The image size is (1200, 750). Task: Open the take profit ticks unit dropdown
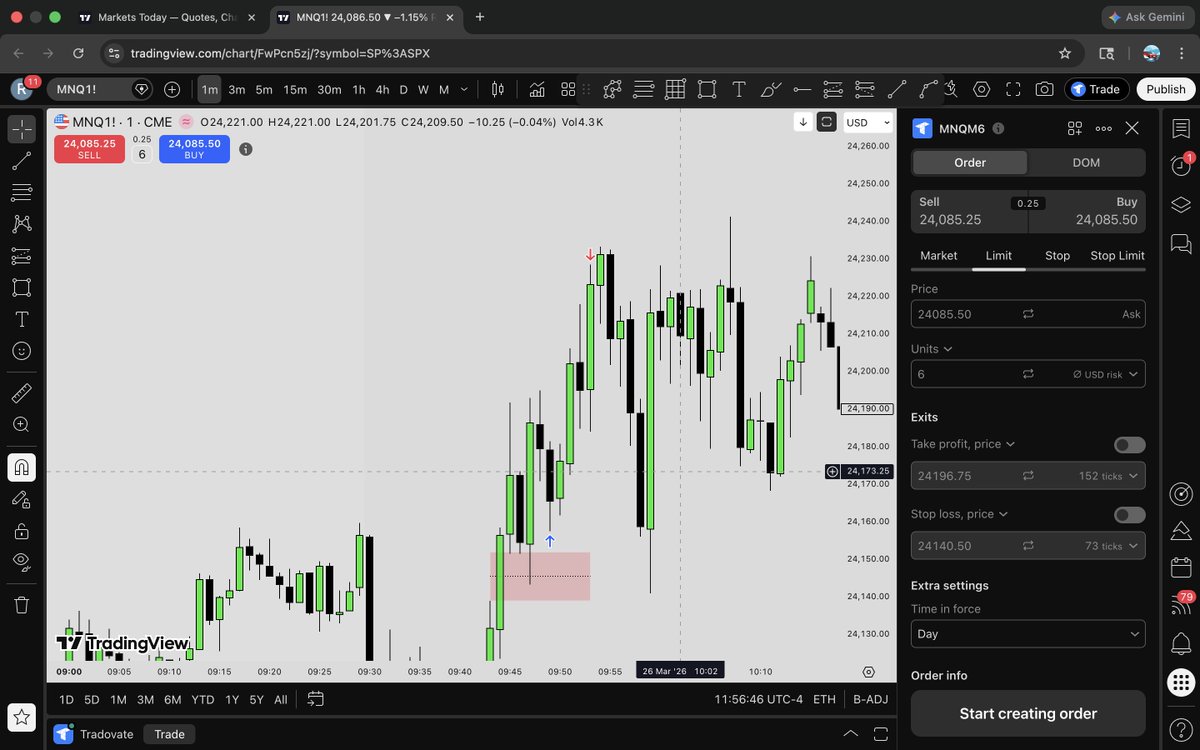[1108, 476]
